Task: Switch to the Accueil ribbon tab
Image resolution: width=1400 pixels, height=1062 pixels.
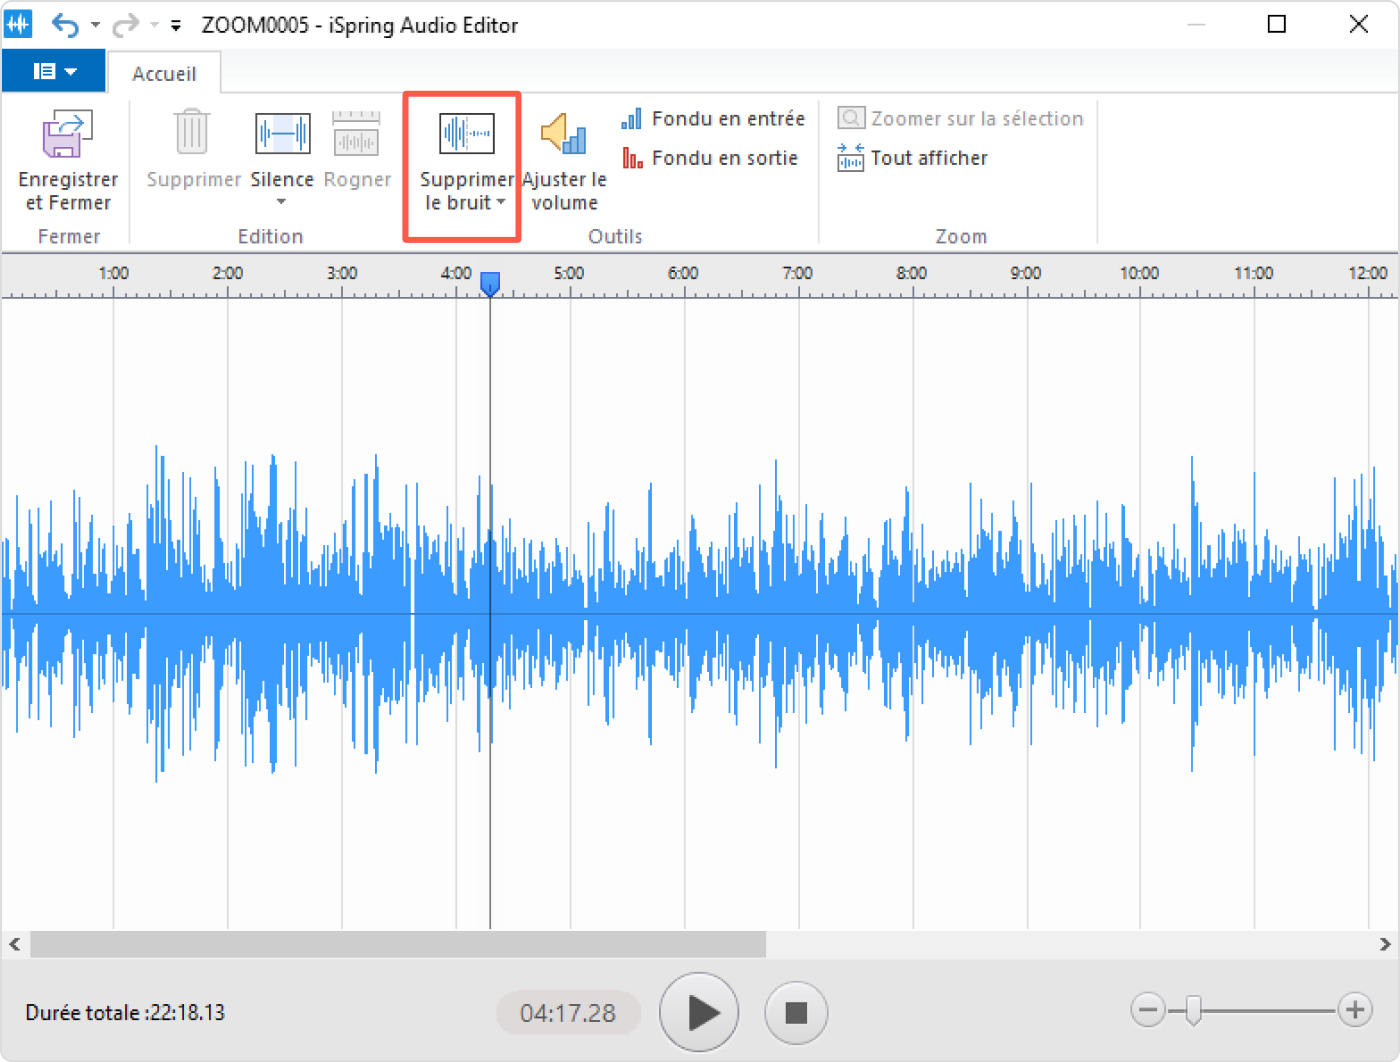Action: point(163,72)
